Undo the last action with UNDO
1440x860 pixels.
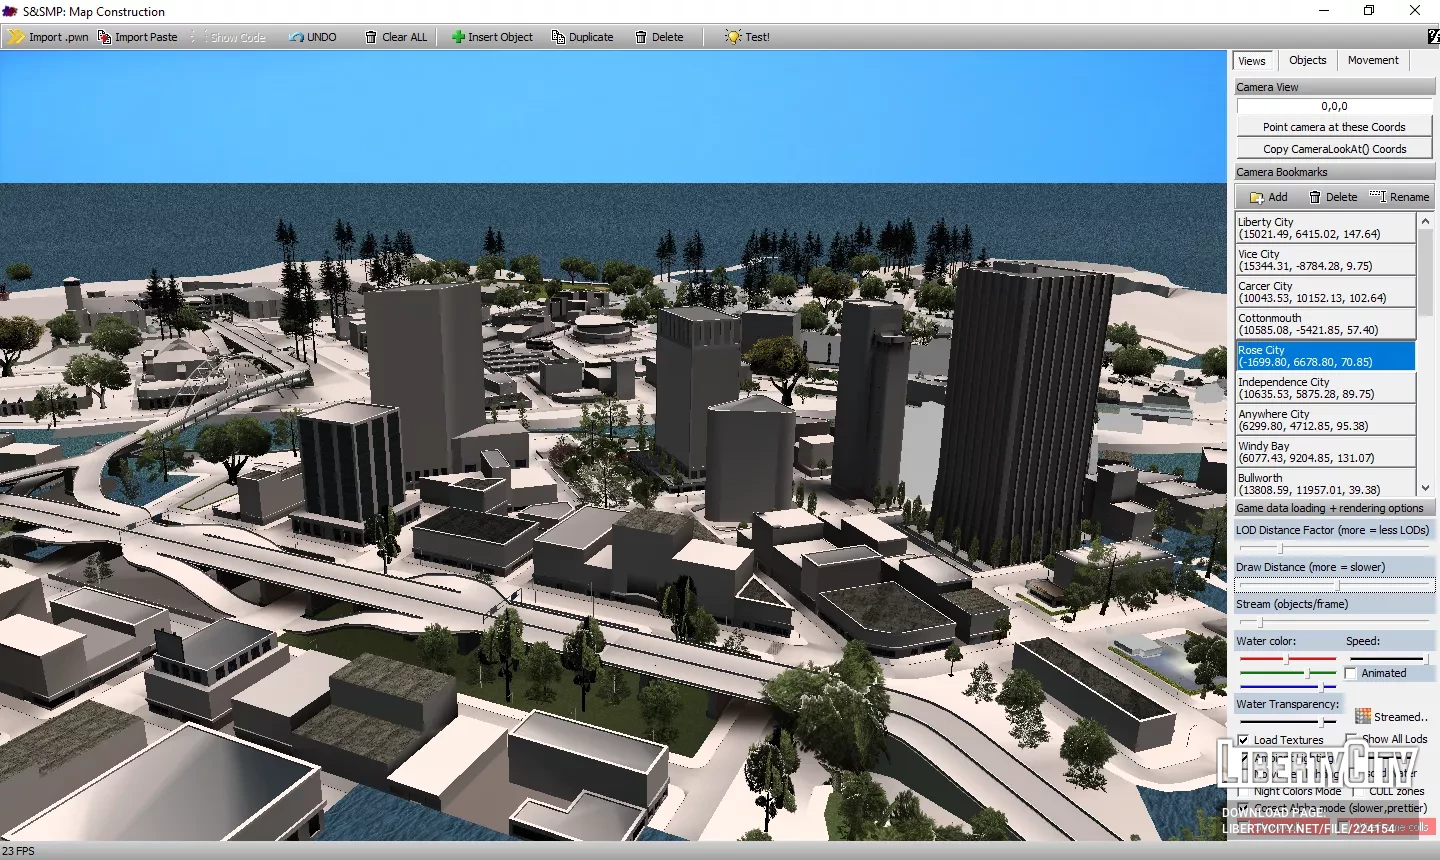click(313, 37)
